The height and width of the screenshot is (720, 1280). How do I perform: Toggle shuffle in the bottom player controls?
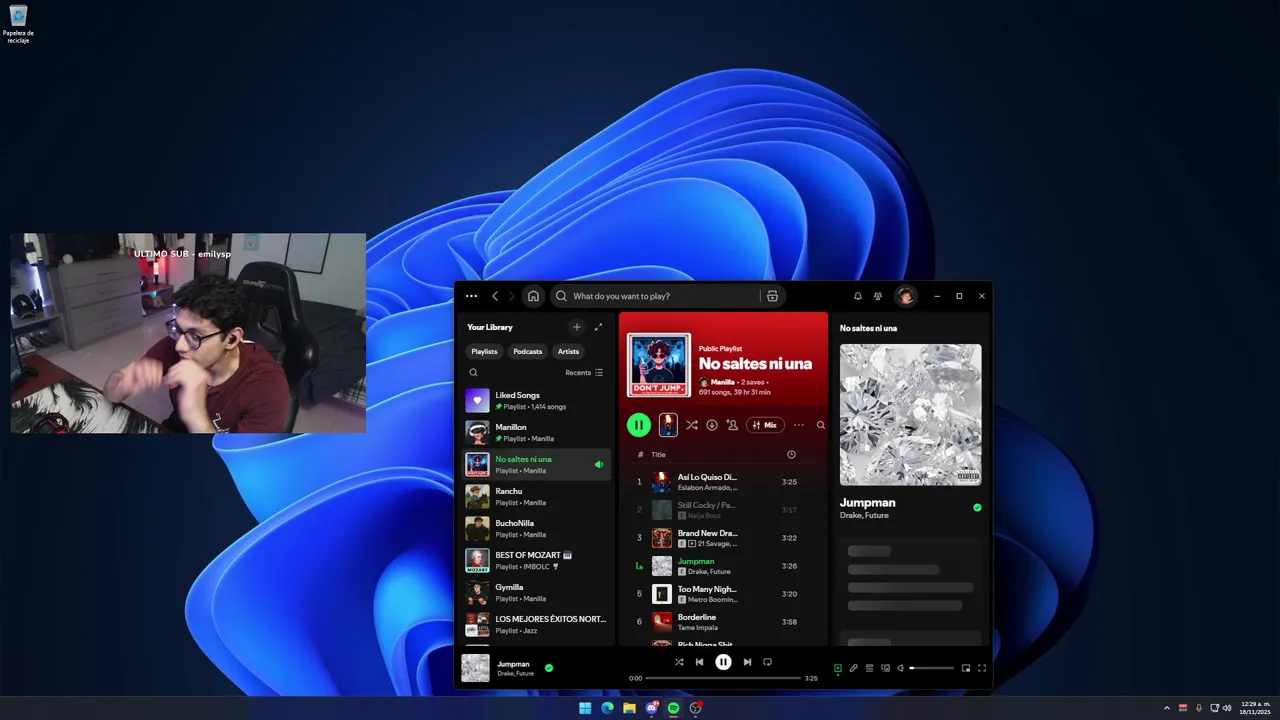pyautogui.click(x=679, y=662)
